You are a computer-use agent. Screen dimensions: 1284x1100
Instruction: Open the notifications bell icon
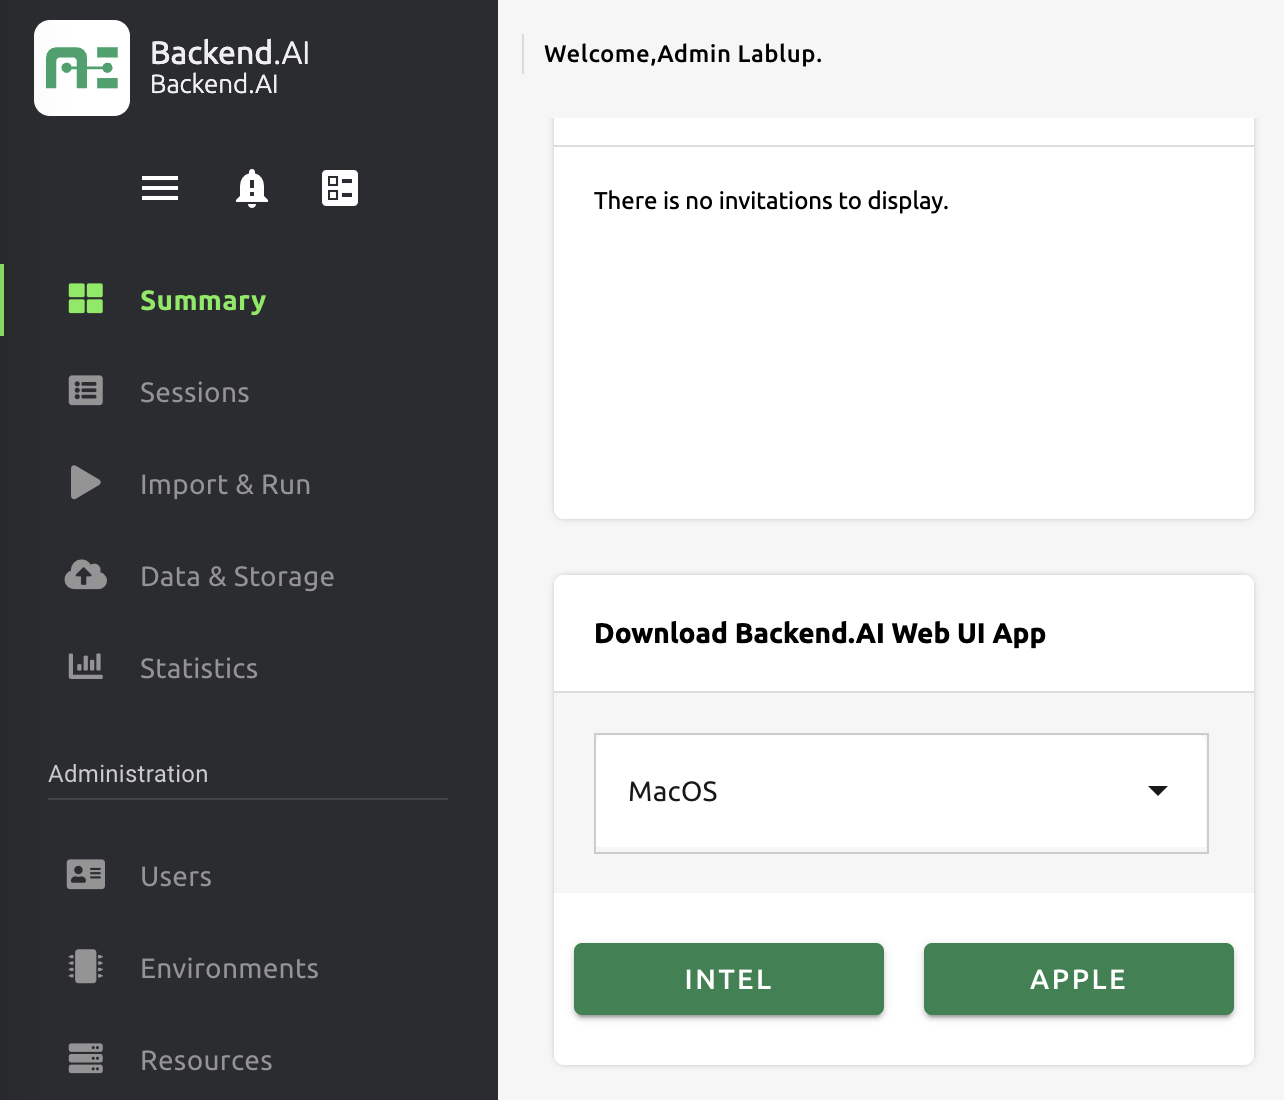click(x=251, y=188)
